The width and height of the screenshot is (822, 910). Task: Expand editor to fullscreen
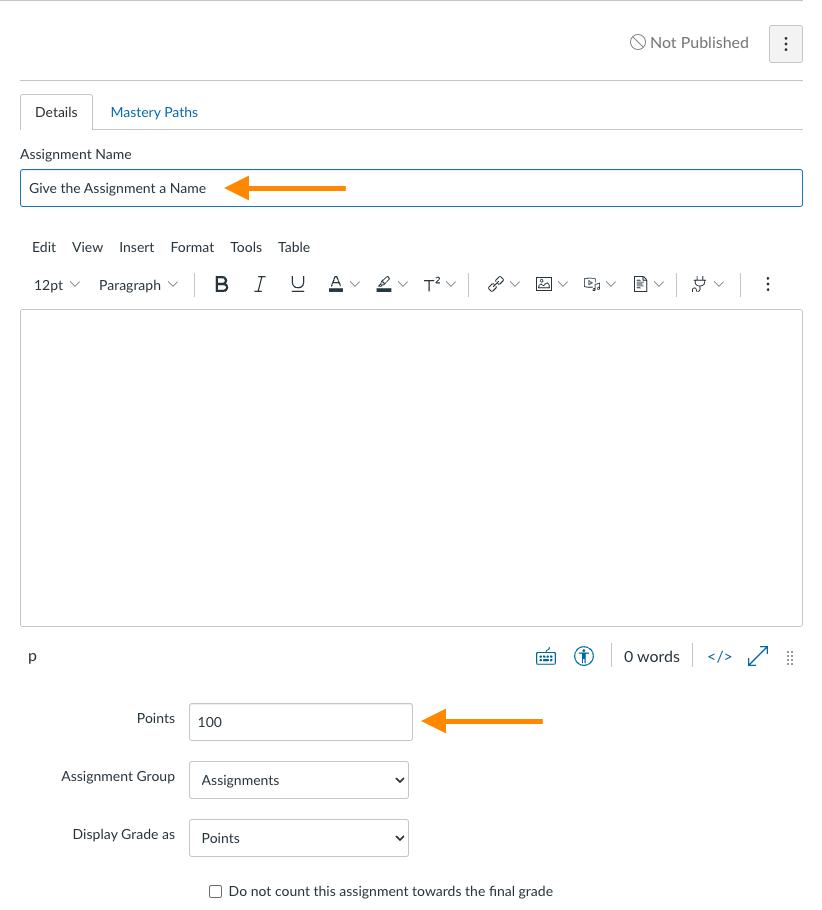coord(758,656)
